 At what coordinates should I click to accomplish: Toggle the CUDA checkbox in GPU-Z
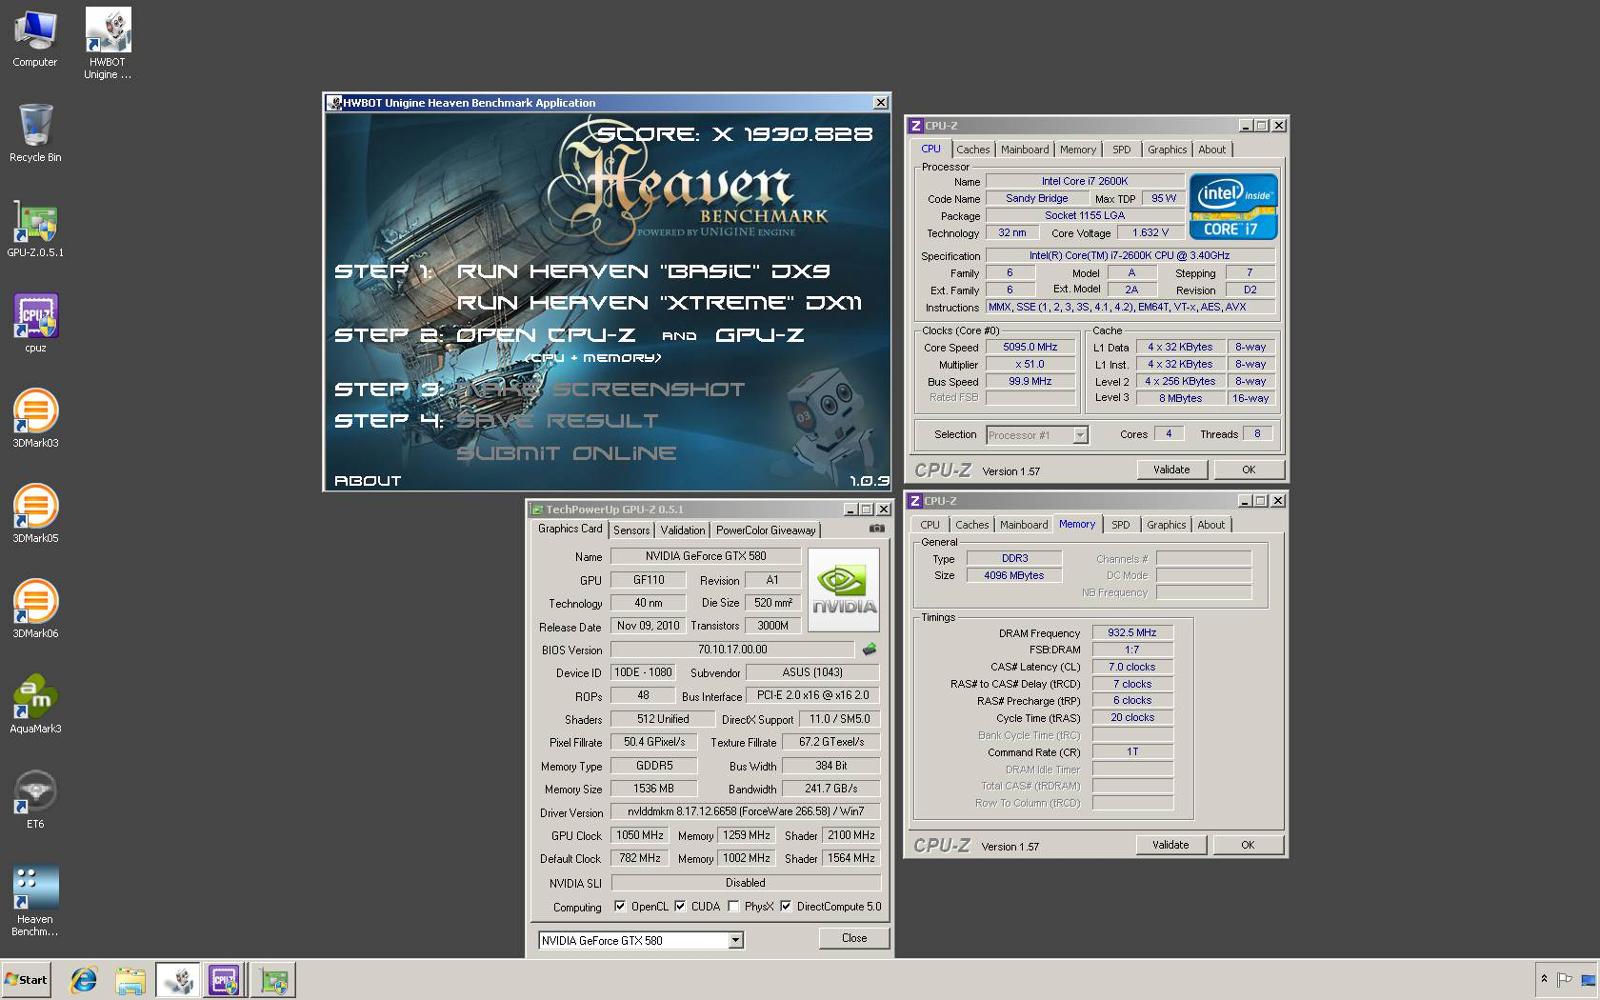point(680,906)
